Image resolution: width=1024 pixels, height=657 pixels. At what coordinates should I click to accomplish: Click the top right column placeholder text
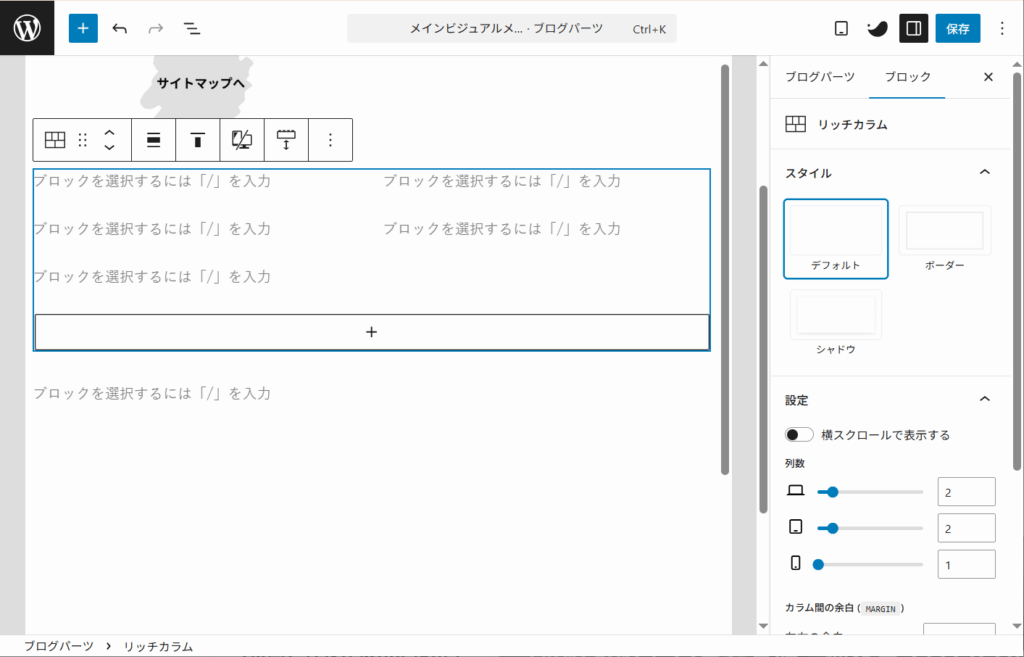click(502, 181)
